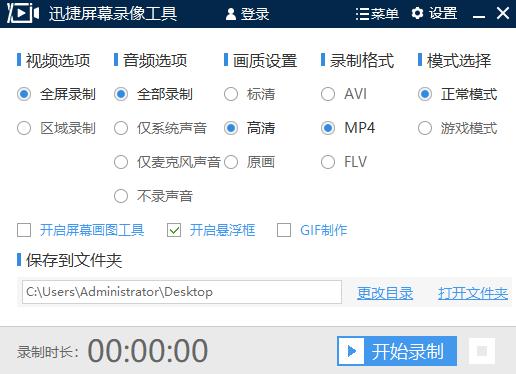Enable 开启屏幕画图工具 checkbox
The image size is (516, 374).
tap(24, 230)
